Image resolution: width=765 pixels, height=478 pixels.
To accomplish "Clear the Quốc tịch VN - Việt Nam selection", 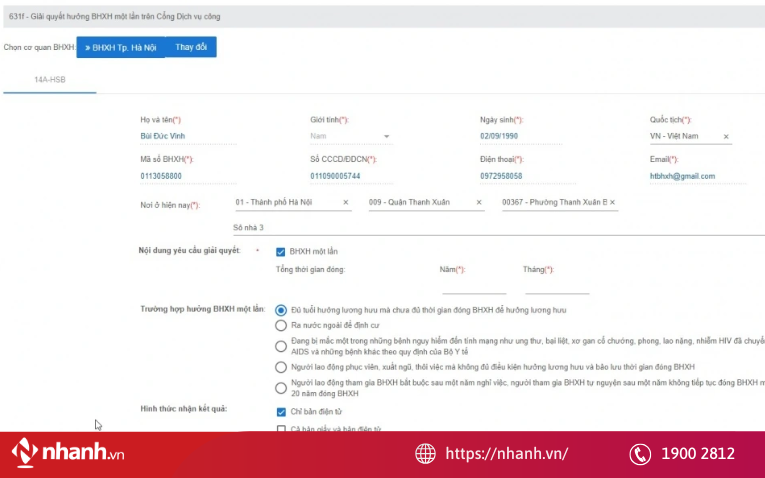I will tap(726, 137).
